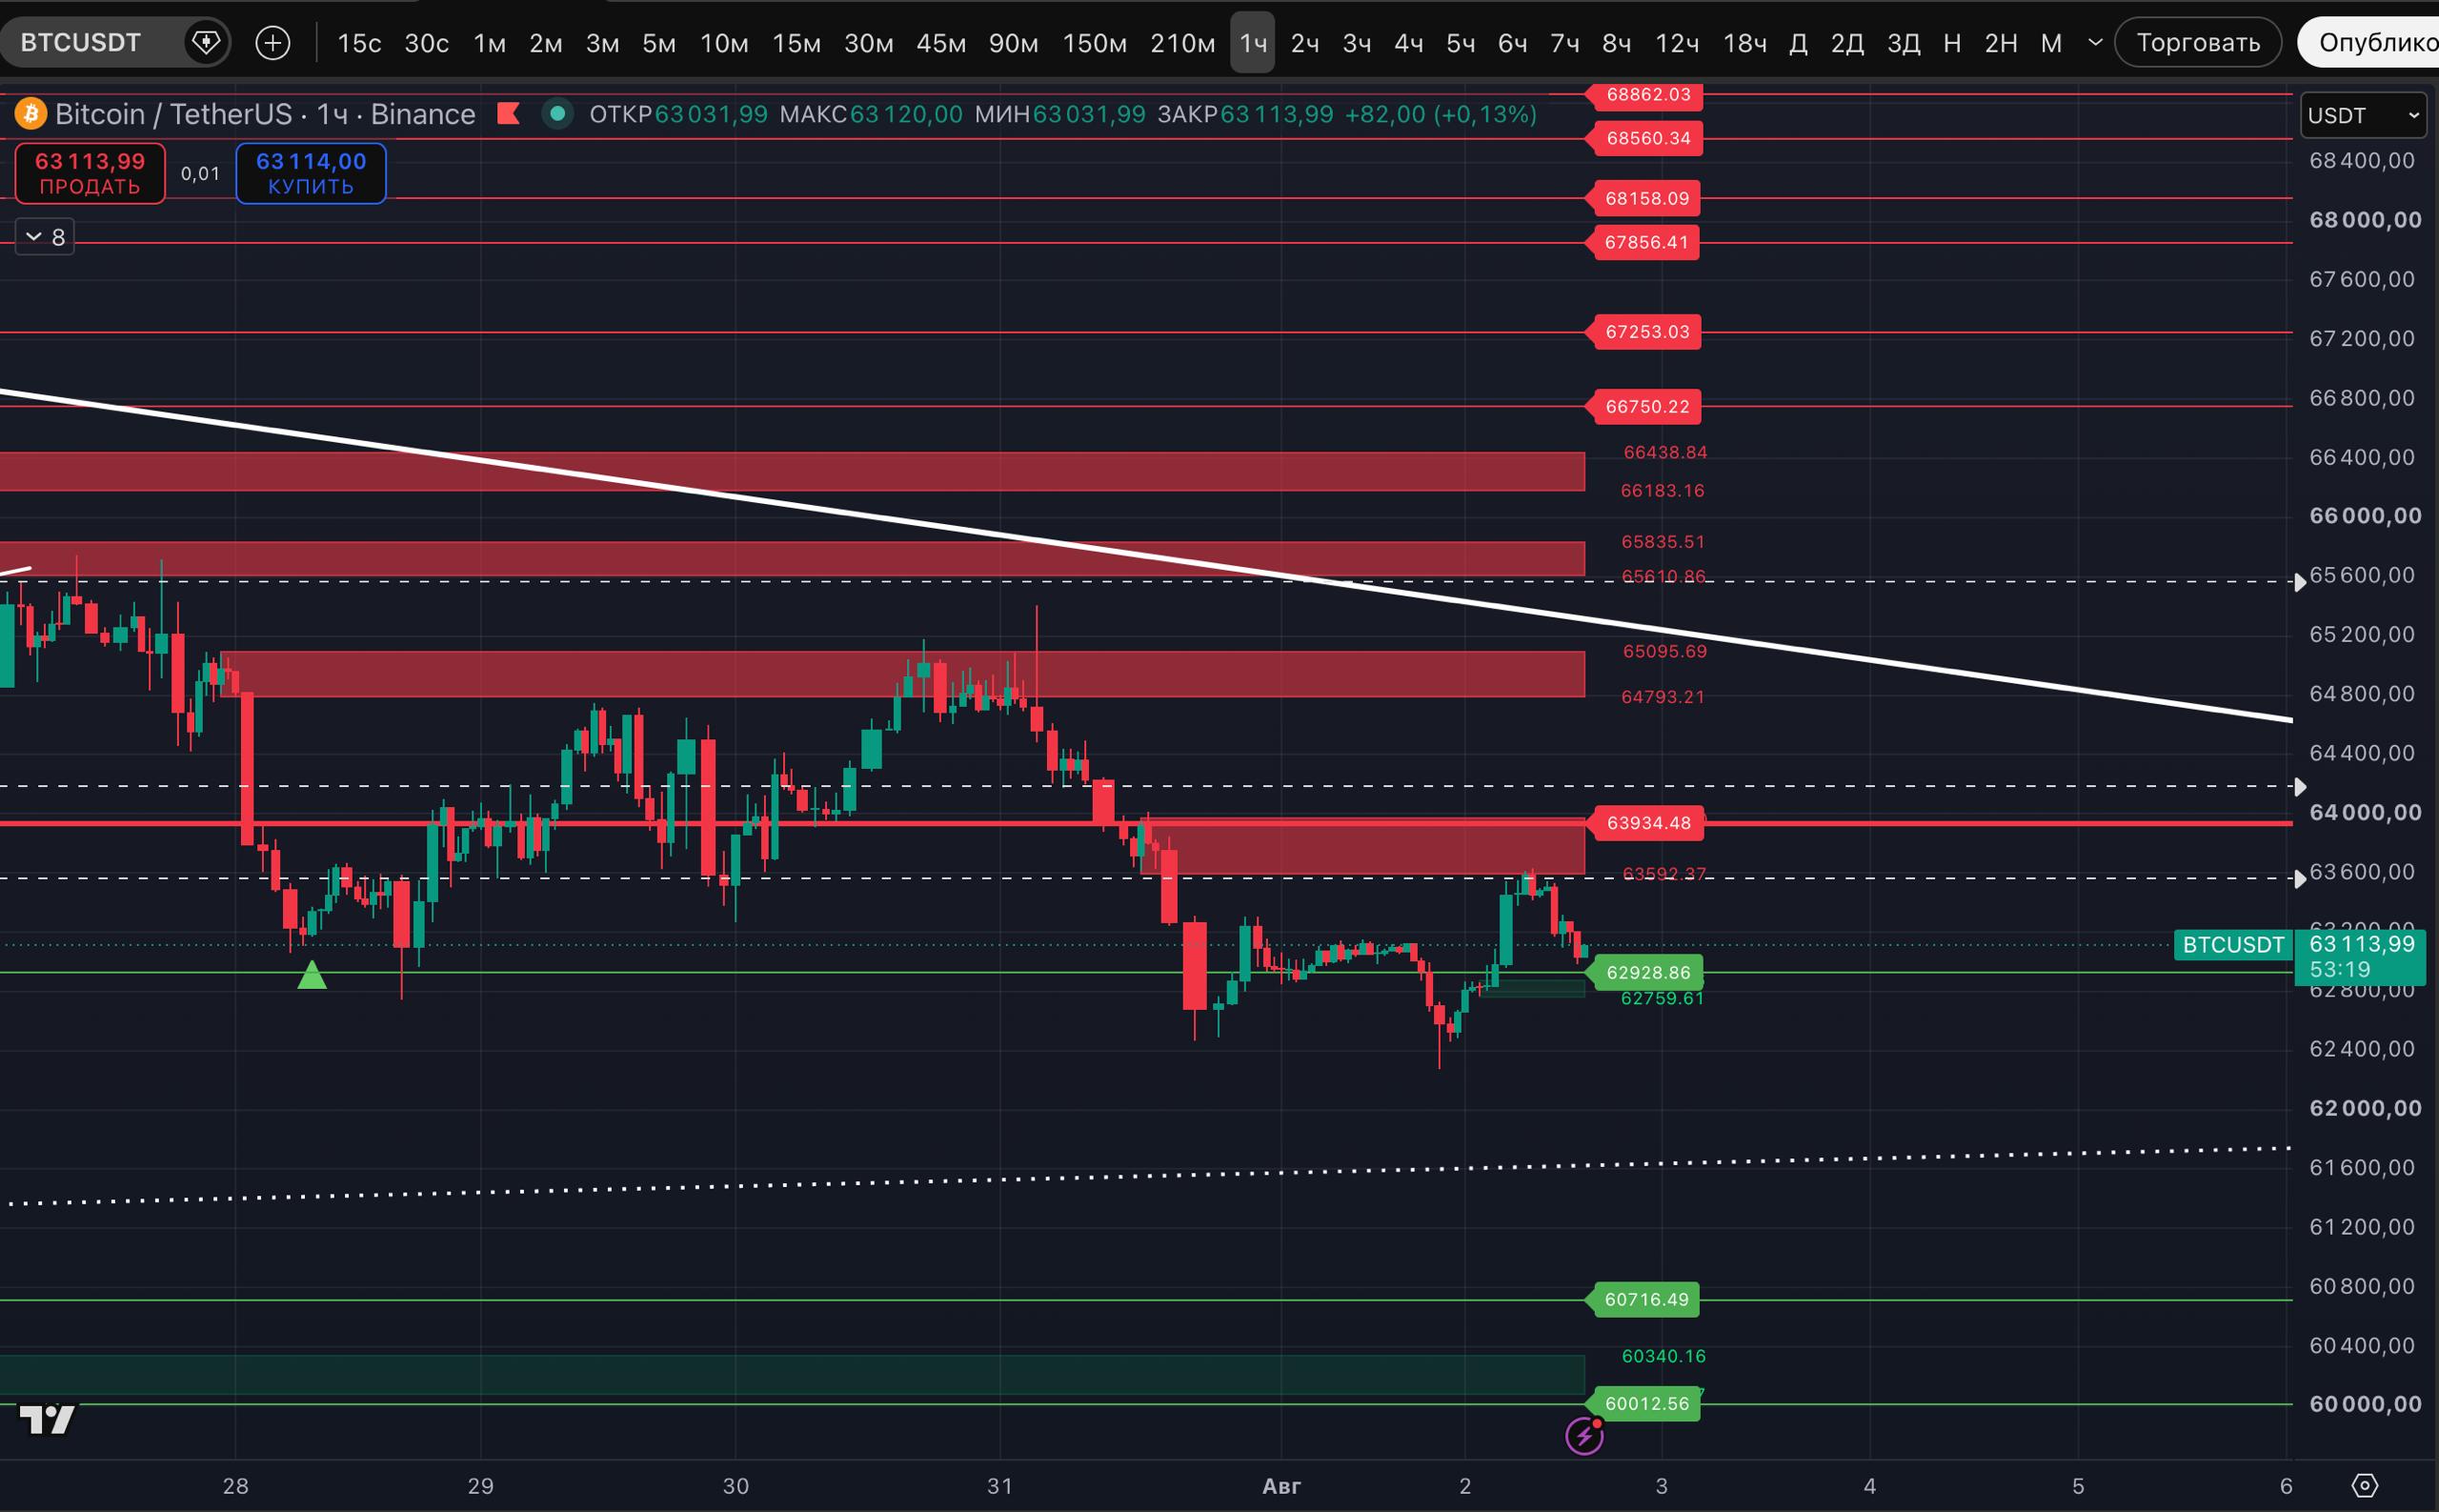Select the 1м timeframe
This screenshot has height=1512, width=2439.
[x=490, y=43]
